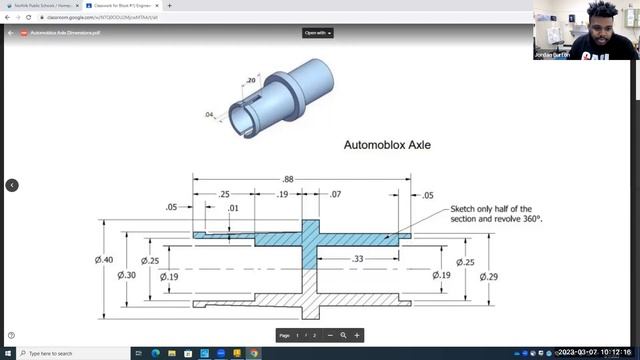Click the PDF filename in the header

(x=65, y=33)
